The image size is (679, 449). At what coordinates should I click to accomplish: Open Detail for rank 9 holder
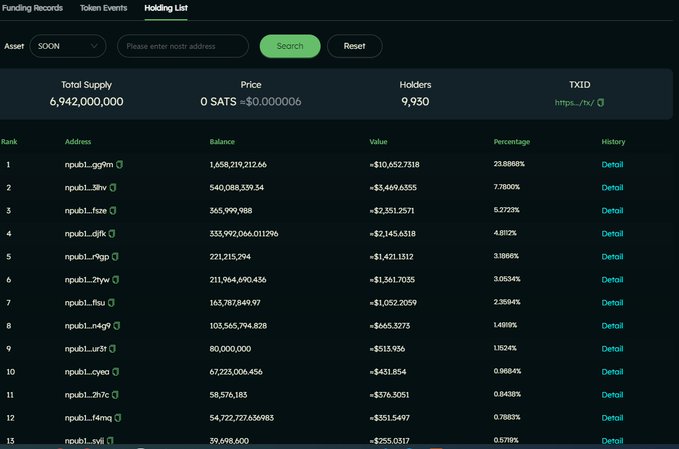612,349
